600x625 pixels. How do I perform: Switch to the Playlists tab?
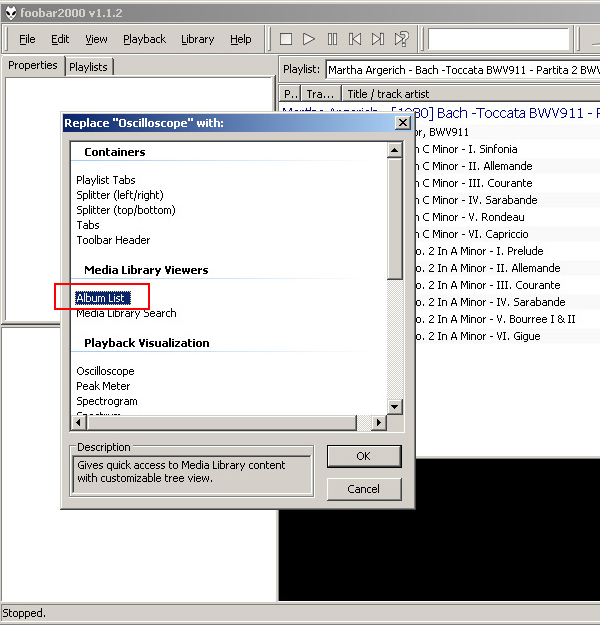[89, 67]
